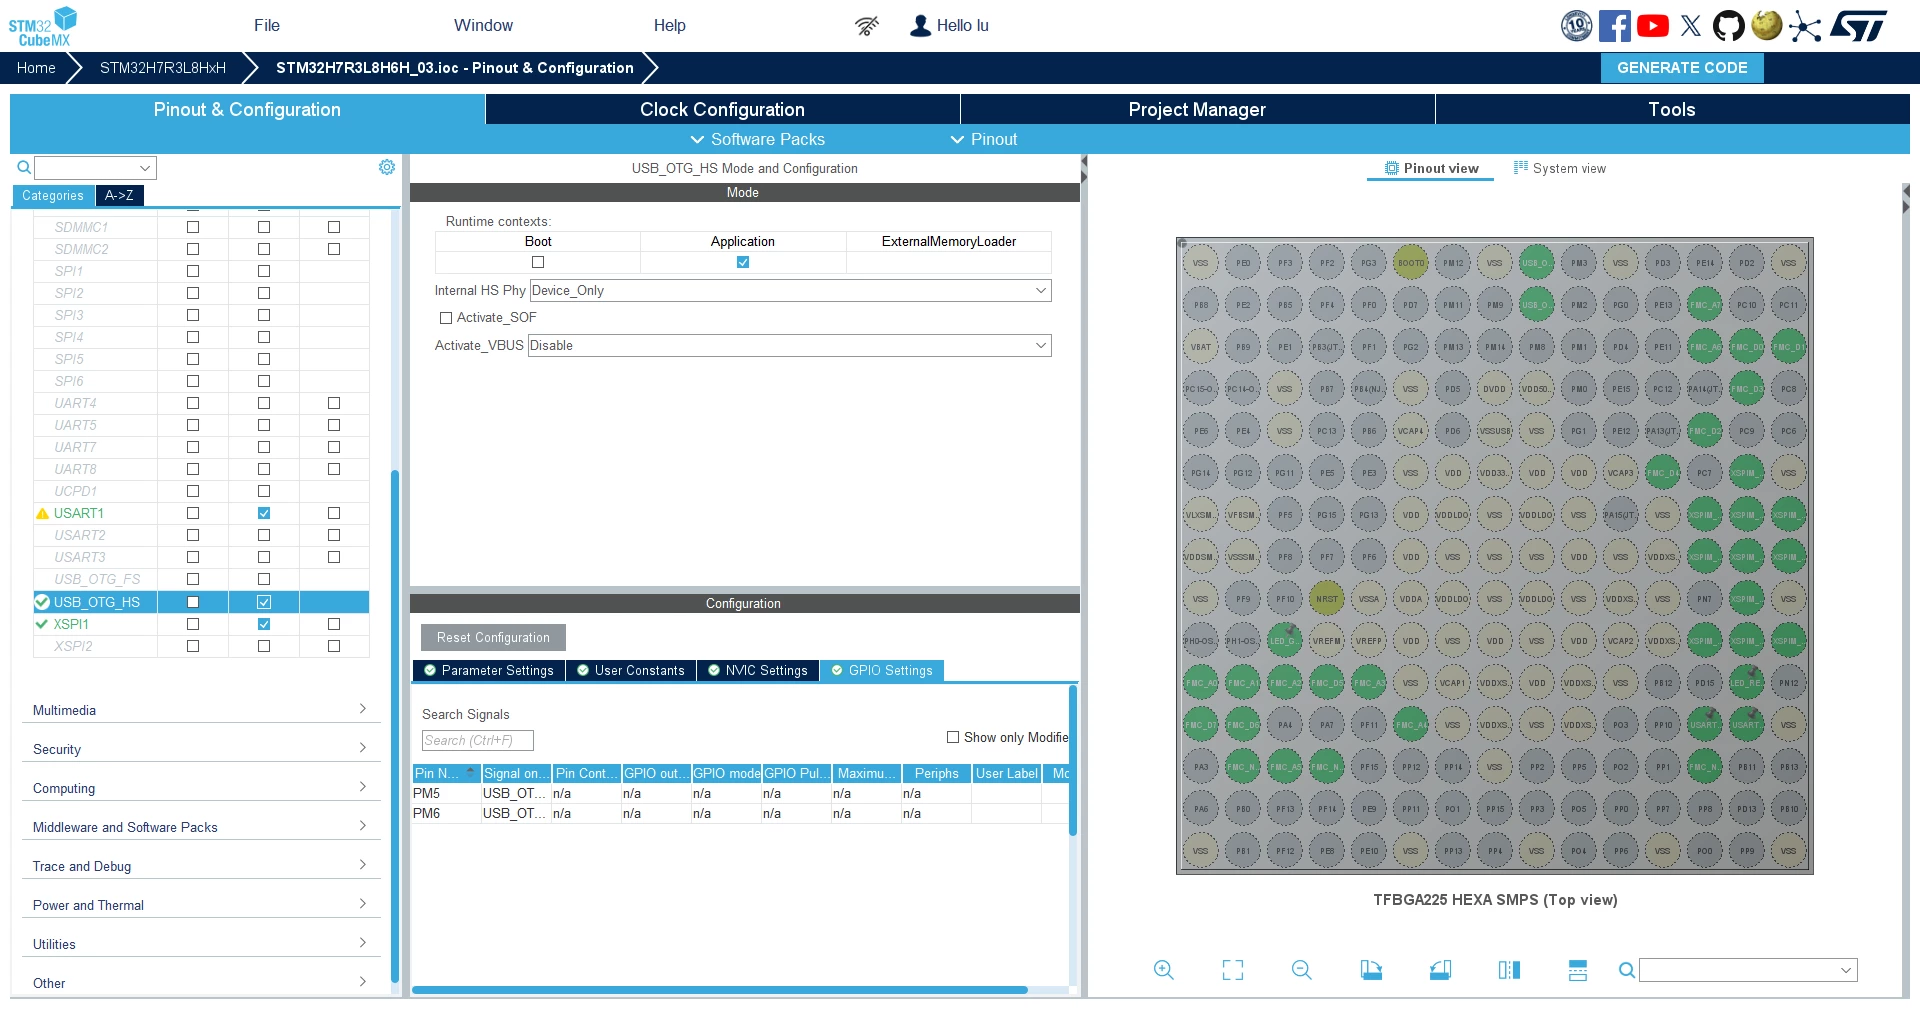
Task: Go to Home in the breadcrumb
Action: pos(36,68)
